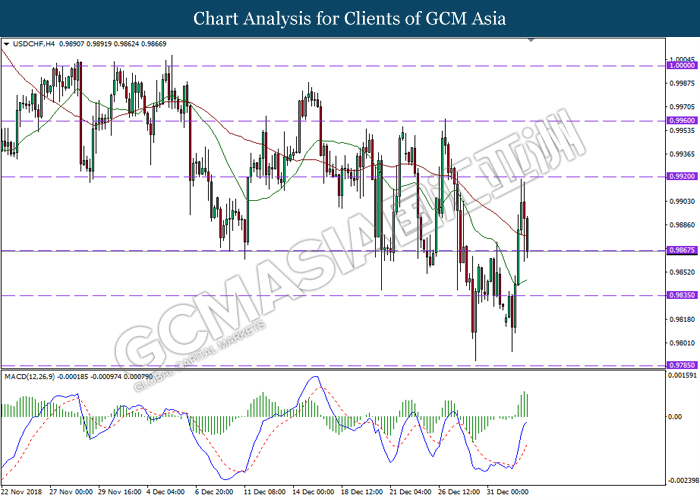Click the OHLC values 0.98907 0.98919 text
The width and height of the screenshot is (700, 500).
[85, 44]
